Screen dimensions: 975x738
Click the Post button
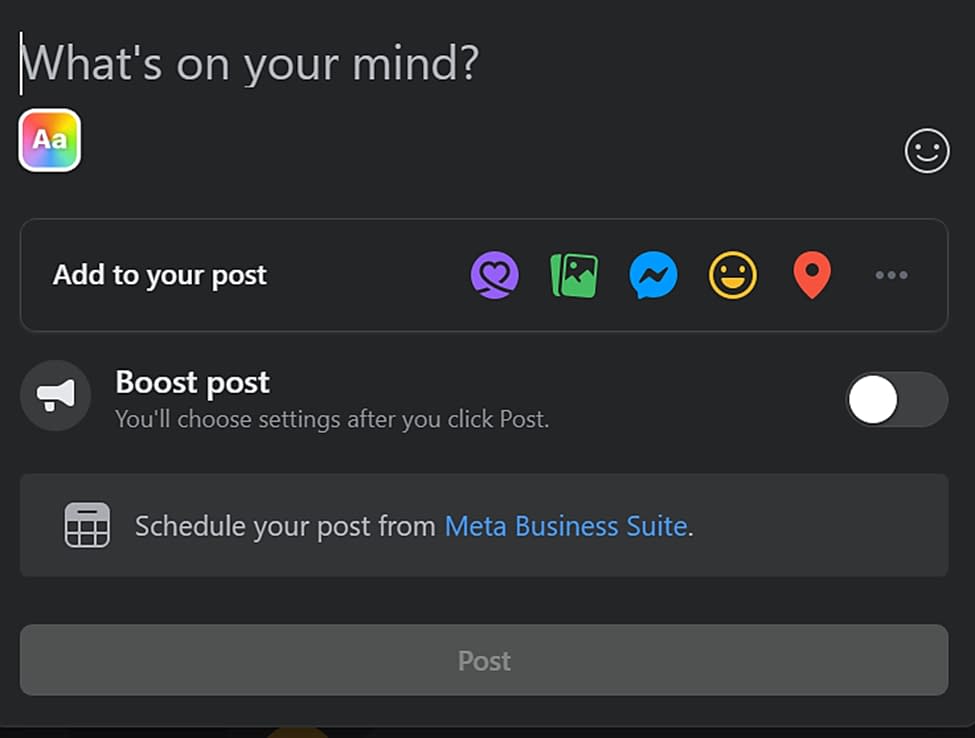tap(484, 660)
